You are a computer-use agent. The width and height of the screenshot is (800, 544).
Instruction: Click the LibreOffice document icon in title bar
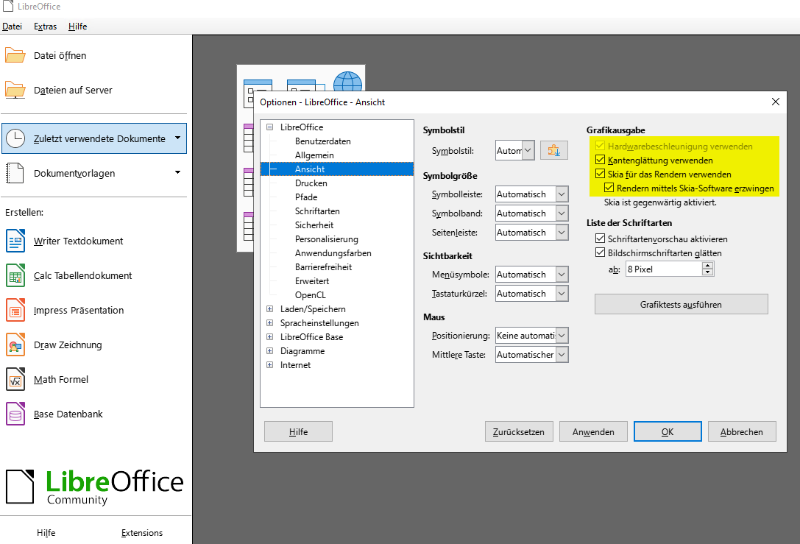(x=8, y=6)
